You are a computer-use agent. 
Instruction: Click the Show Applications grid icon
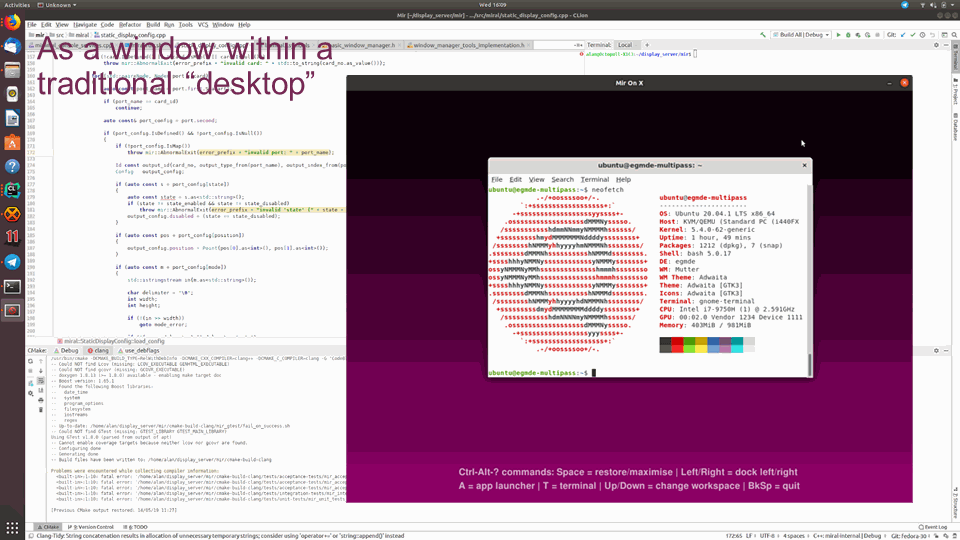pos(12,528)
